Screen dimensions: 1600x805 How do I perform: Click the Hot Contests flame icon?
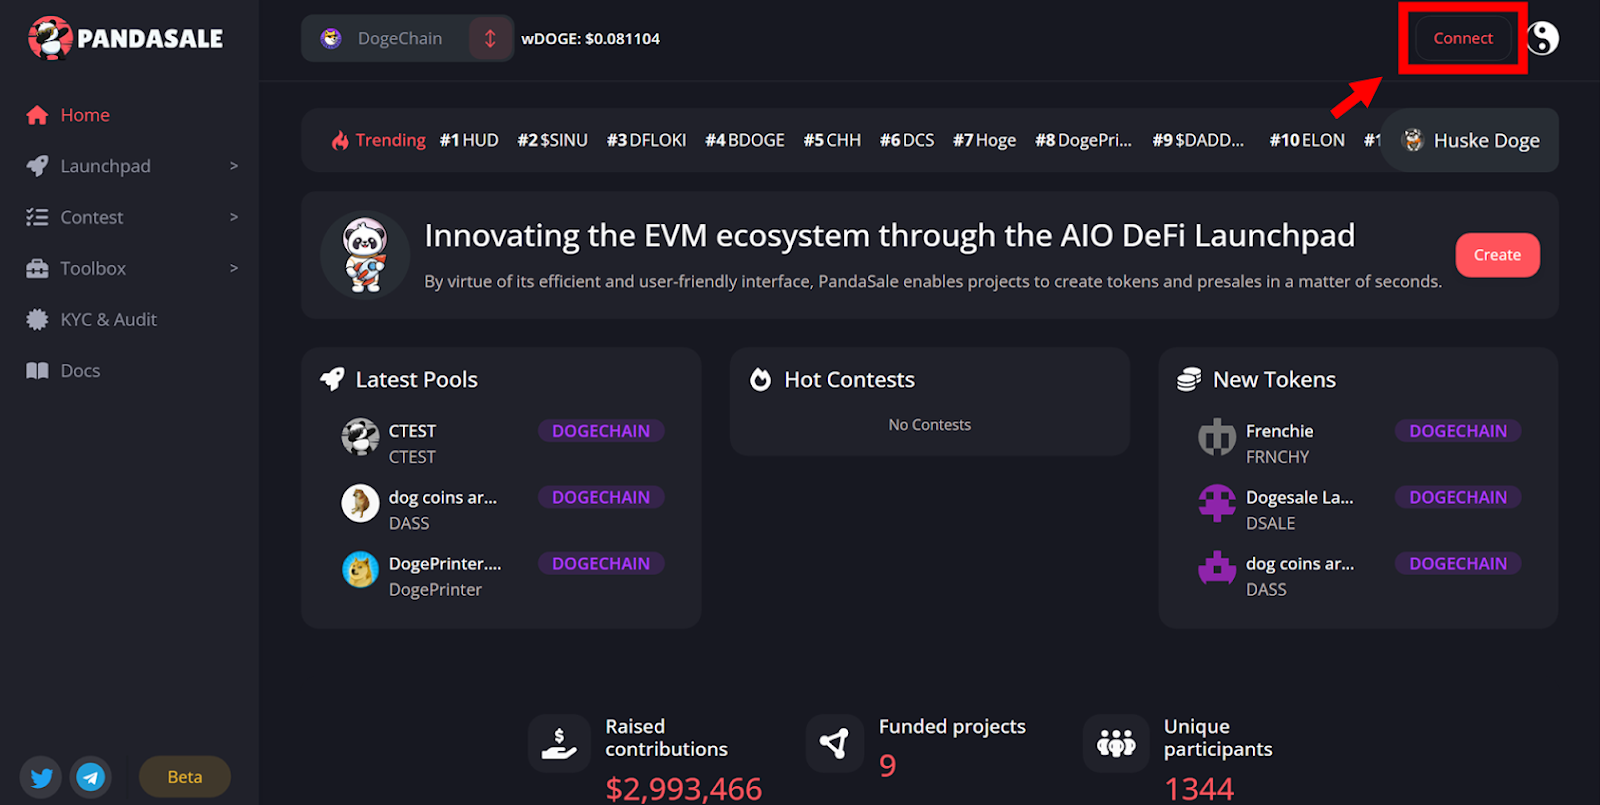click(761, 379)
